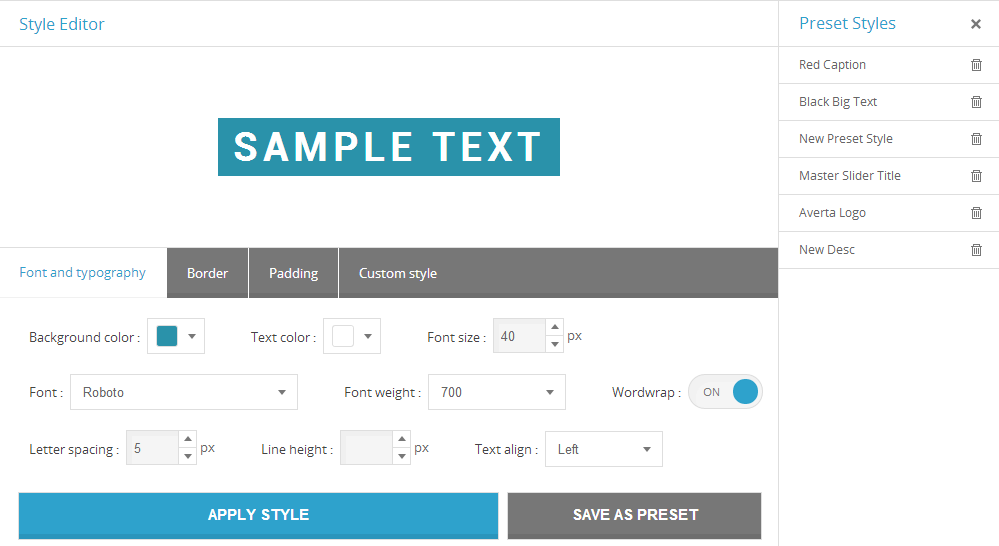
Task: Trash the New Desc preset
Action: click(976, 250)
